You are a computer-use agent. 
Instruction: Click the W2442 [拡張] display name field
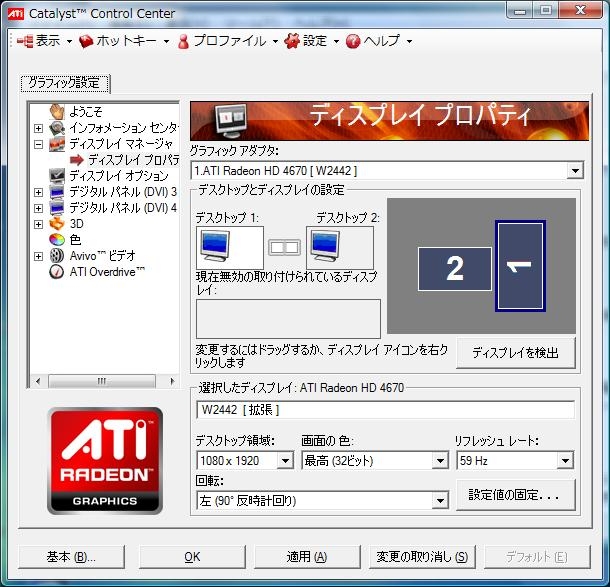385,410
